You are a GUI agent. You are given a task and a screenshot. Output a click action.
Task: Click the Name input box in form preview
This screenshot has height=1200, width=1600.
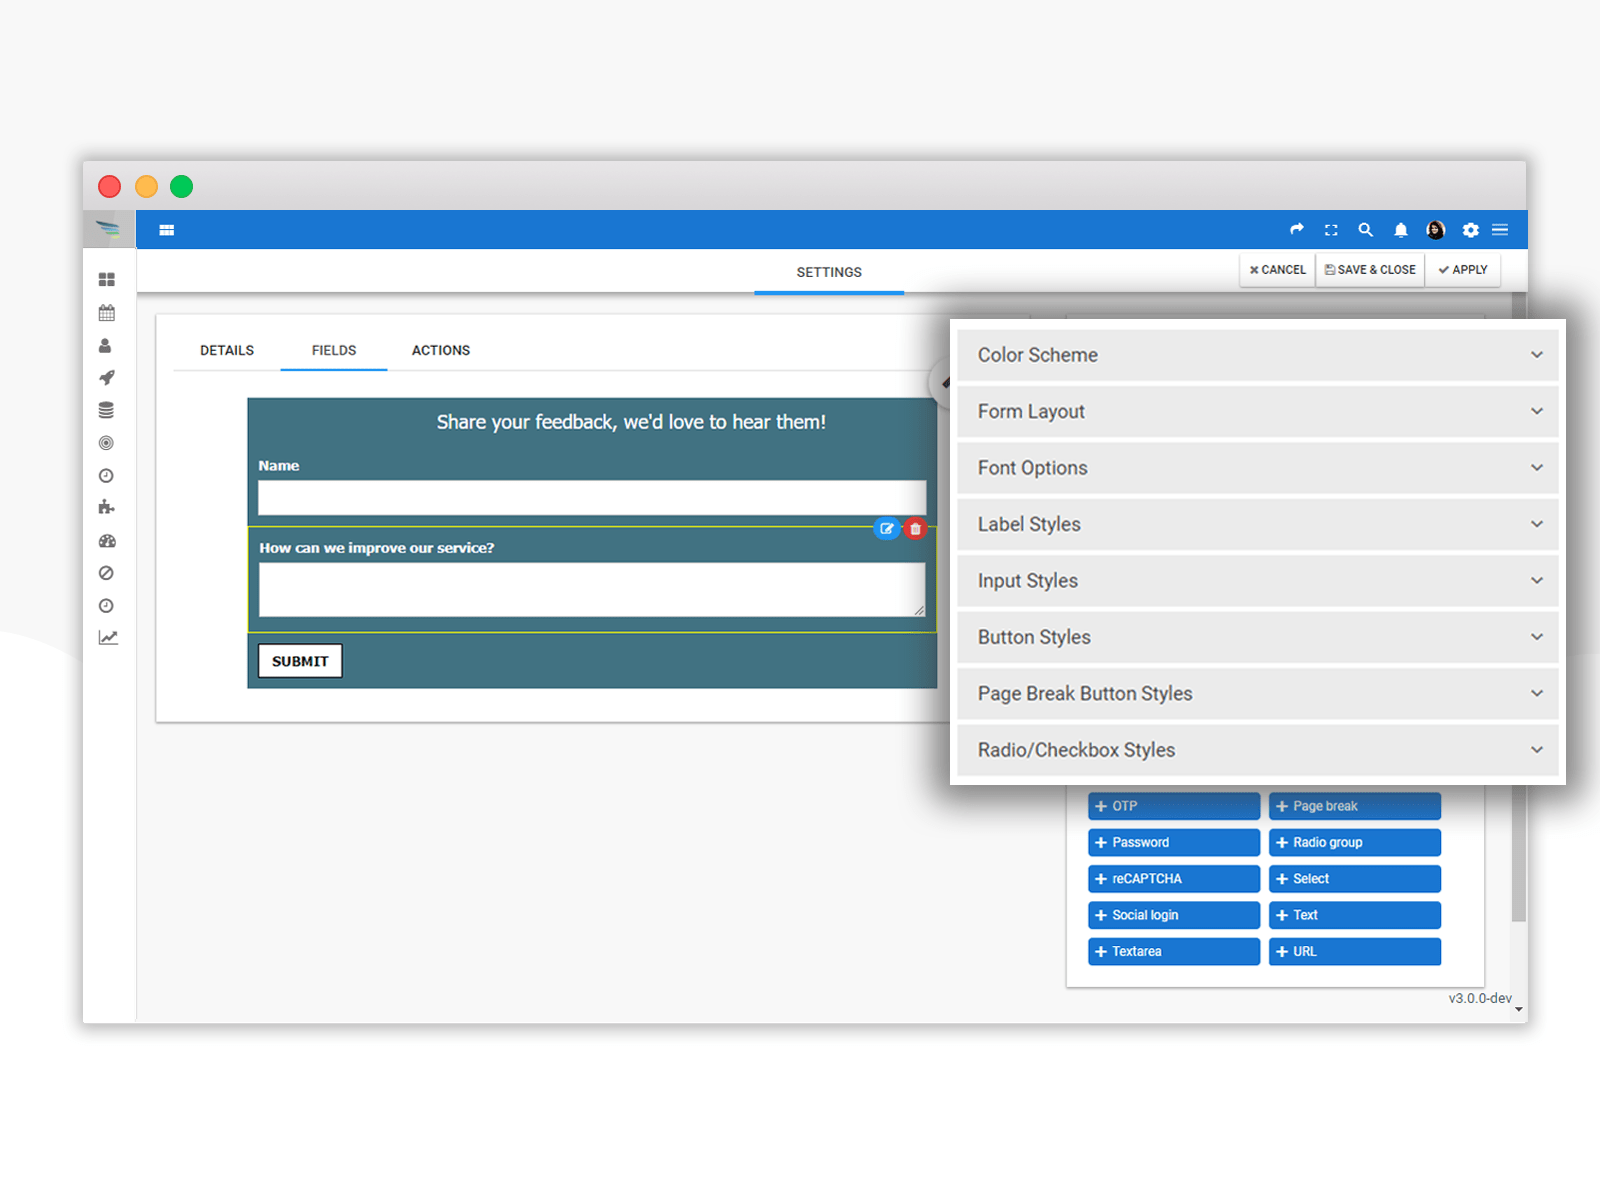point(592,497)
